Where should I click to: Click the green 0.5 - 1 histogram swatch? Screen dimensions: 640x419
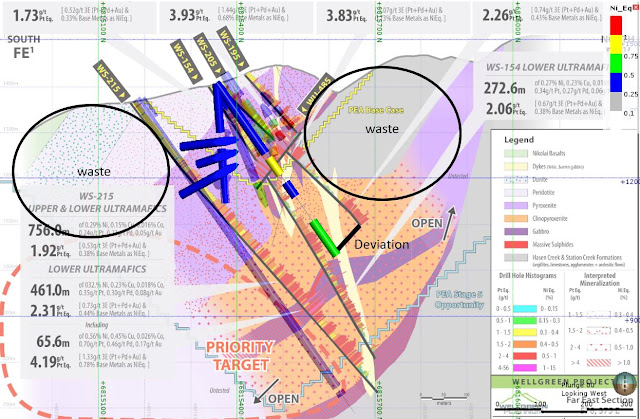click(524, 321)
